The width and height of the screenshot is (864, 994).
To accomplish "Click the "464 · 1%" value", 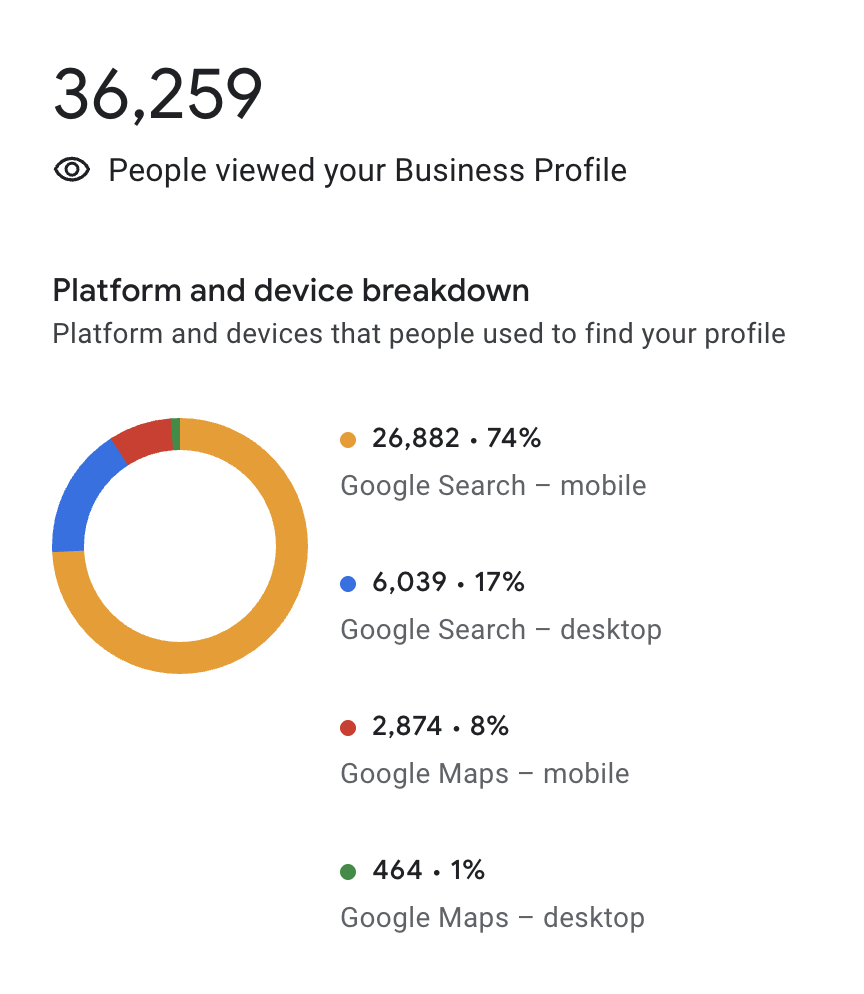I will (428, 870).
